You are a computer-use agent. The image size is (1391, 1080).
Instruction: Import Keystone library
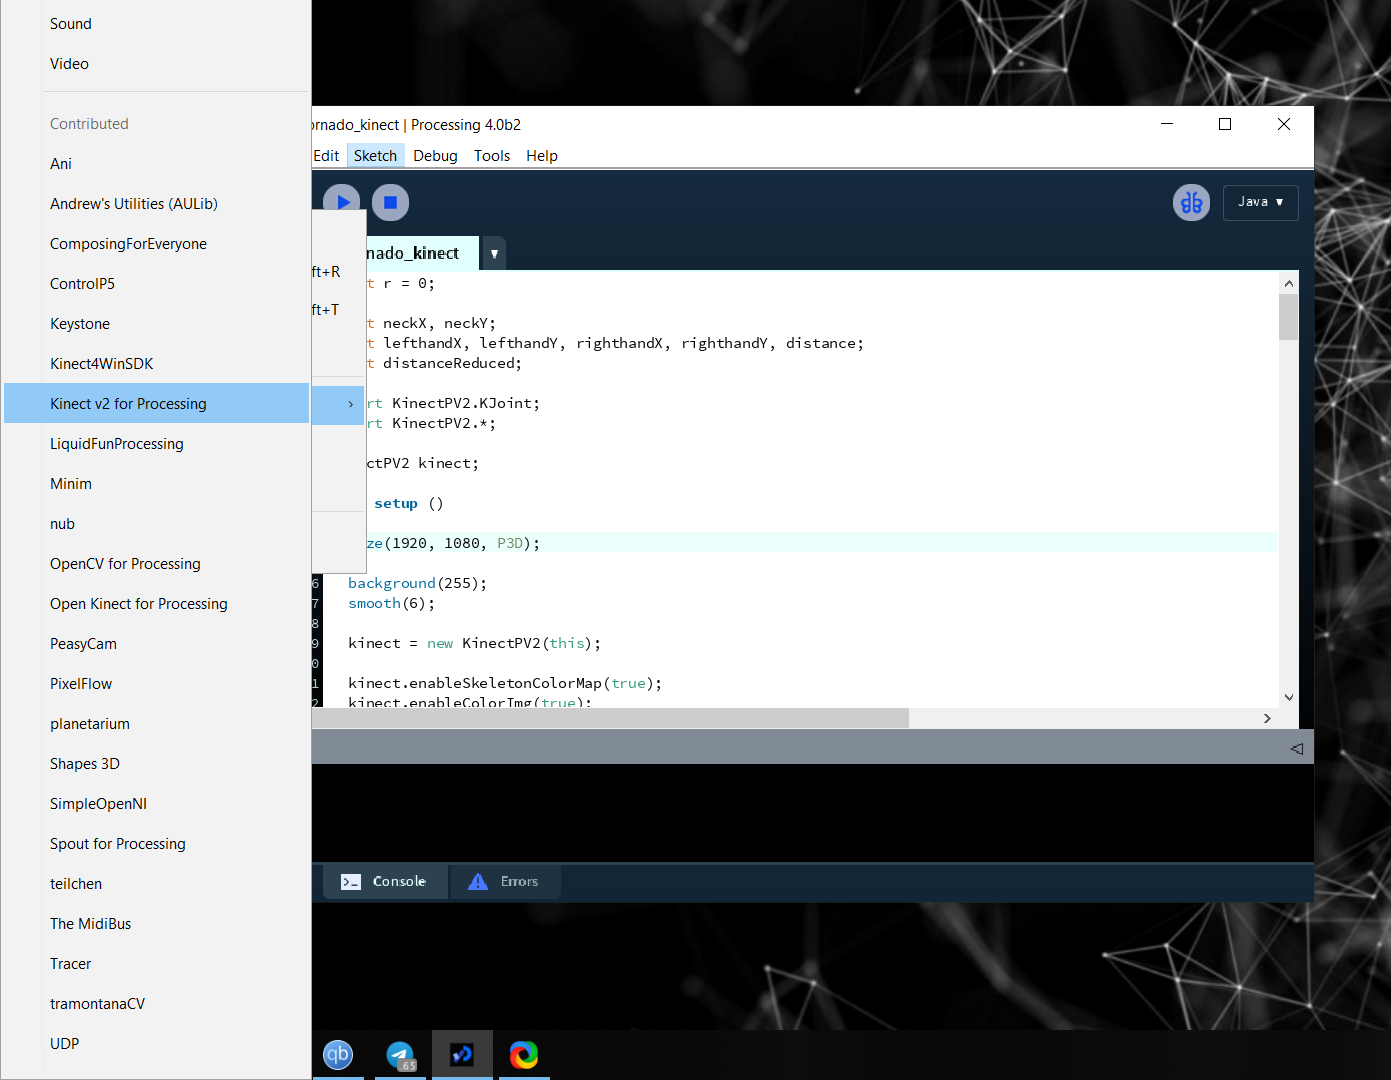coord(157,324)
